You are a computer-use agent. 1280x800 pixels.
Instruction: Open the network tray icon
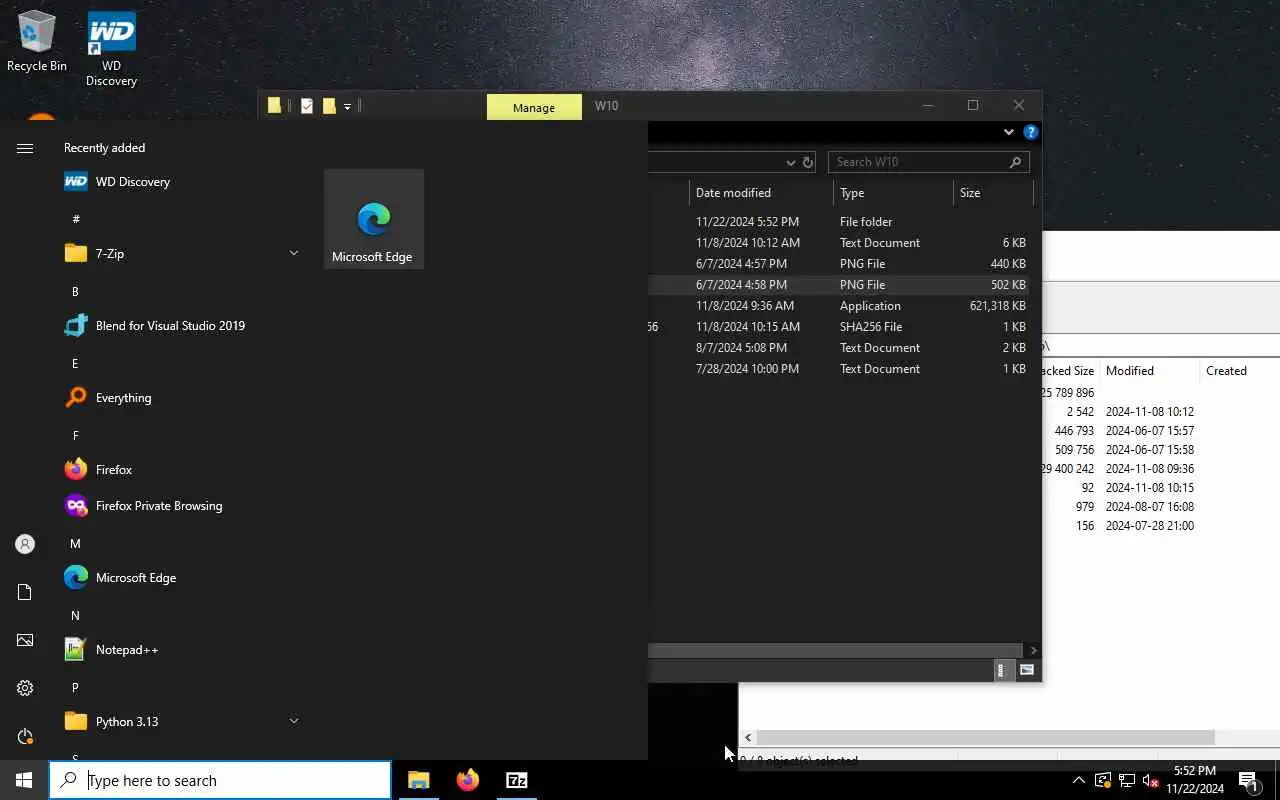[x=1127, y=781]
